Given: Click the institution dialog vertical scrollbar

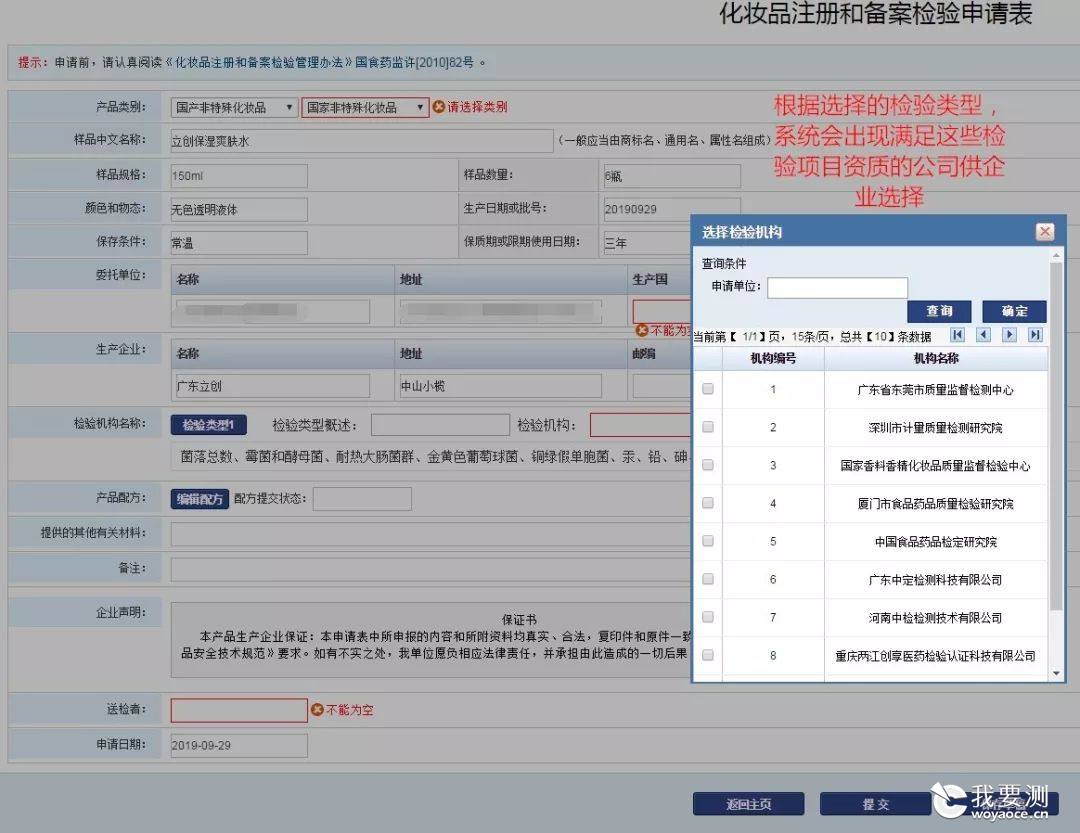Looking at the screenshot, I should coord(1057,436).
